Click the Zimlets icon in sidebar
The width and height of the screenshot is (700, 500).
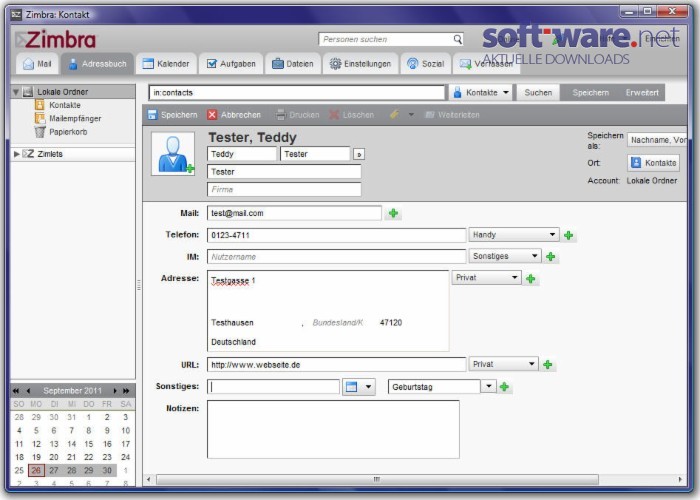[28, 154]
